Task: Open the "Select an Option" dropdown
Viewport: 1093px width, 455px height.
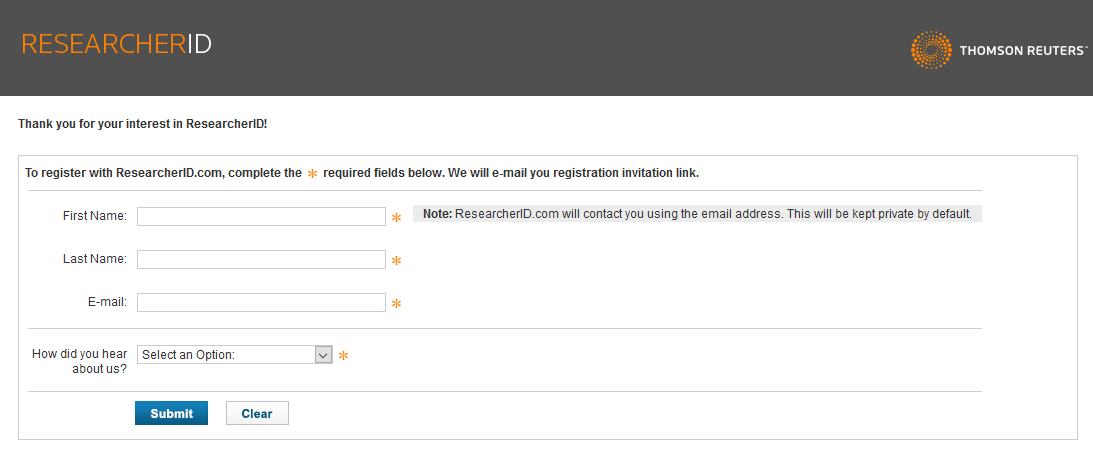Action: (x=234, y=355)
